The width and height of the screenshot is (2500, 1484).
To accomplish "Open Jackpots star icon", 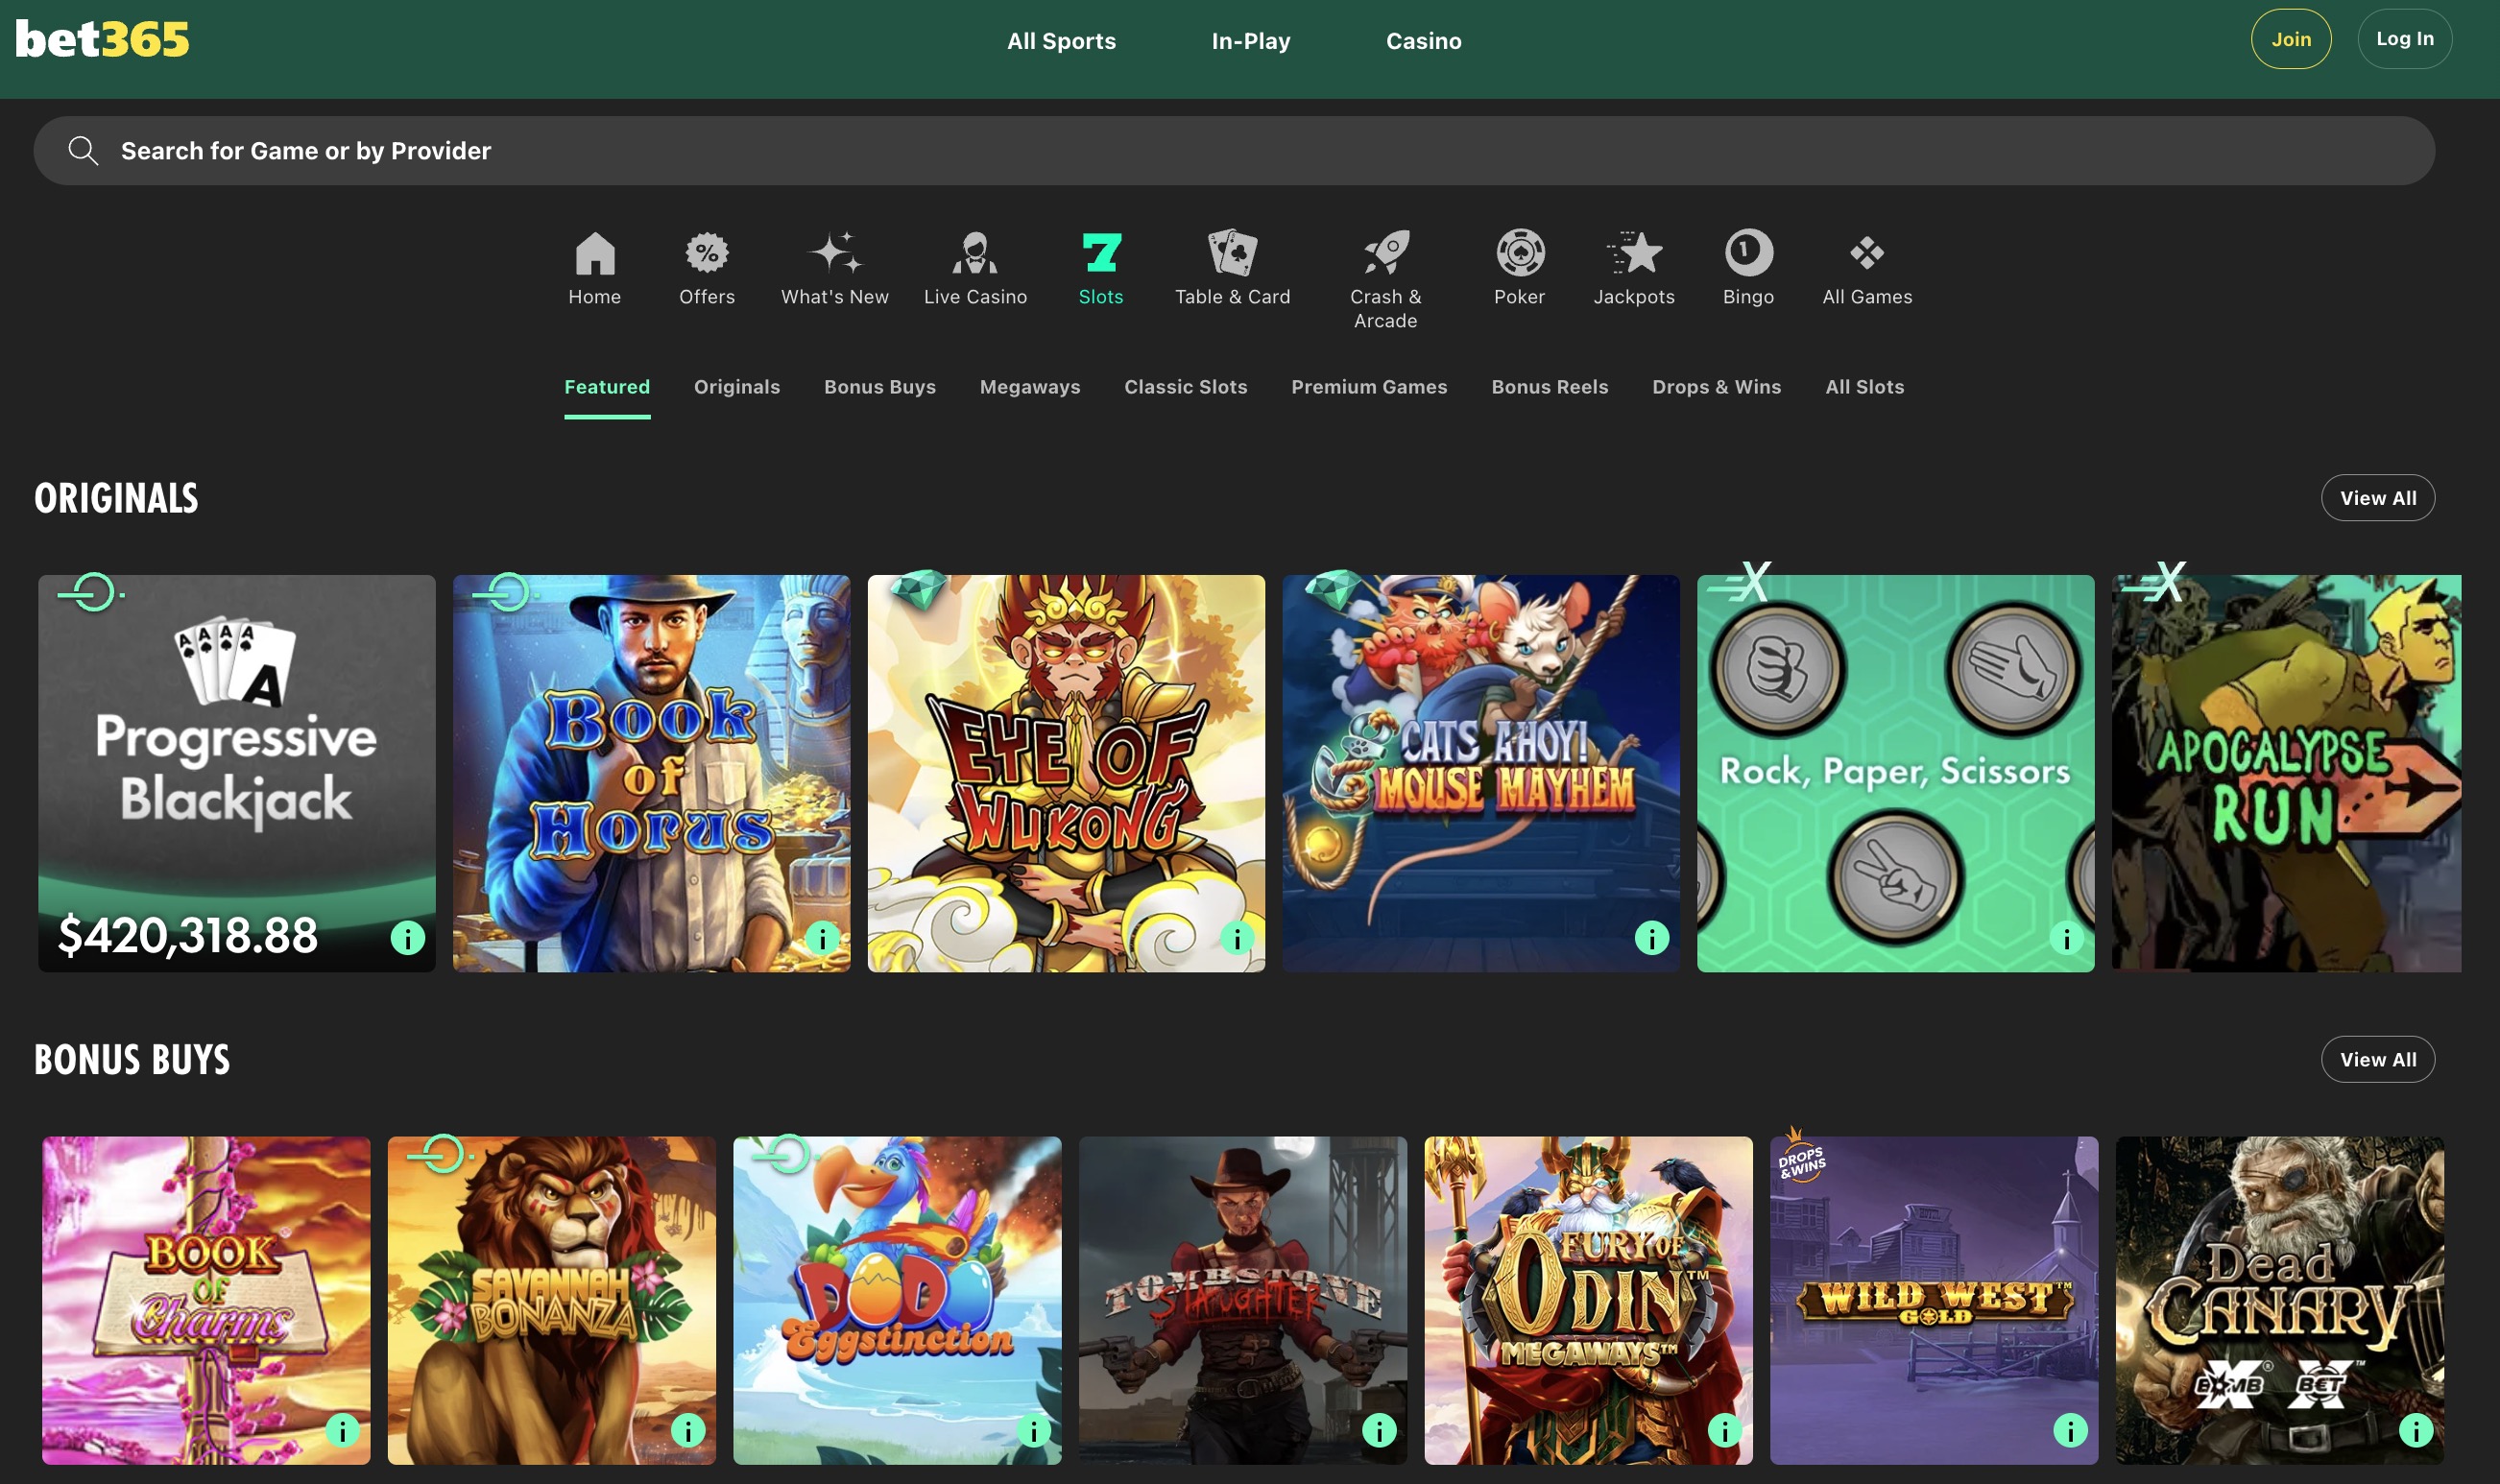I will pos(1634,253).
